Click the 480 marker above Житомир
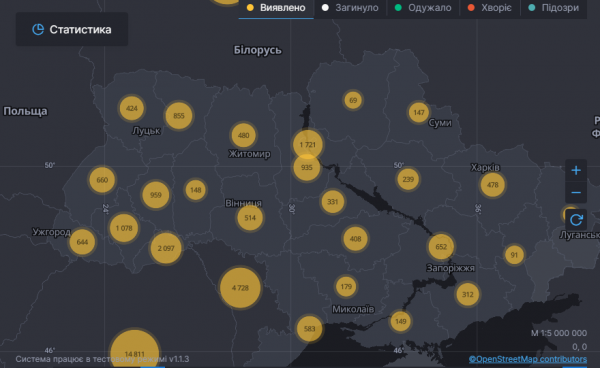The height and width of the screenshot is (368, 600). pyautogui.click(x=243, y=135)
